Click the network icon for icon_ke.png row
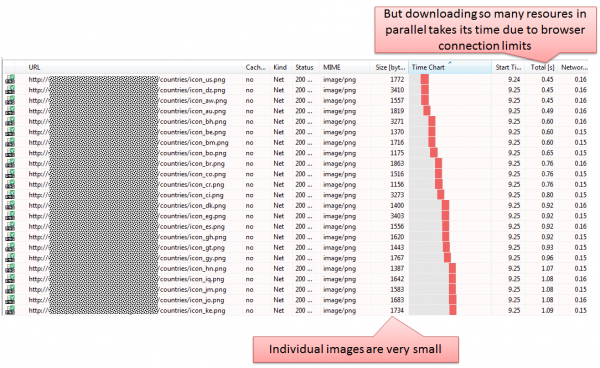The height and width of the screenshot is (368, 600). click(10, 311)
